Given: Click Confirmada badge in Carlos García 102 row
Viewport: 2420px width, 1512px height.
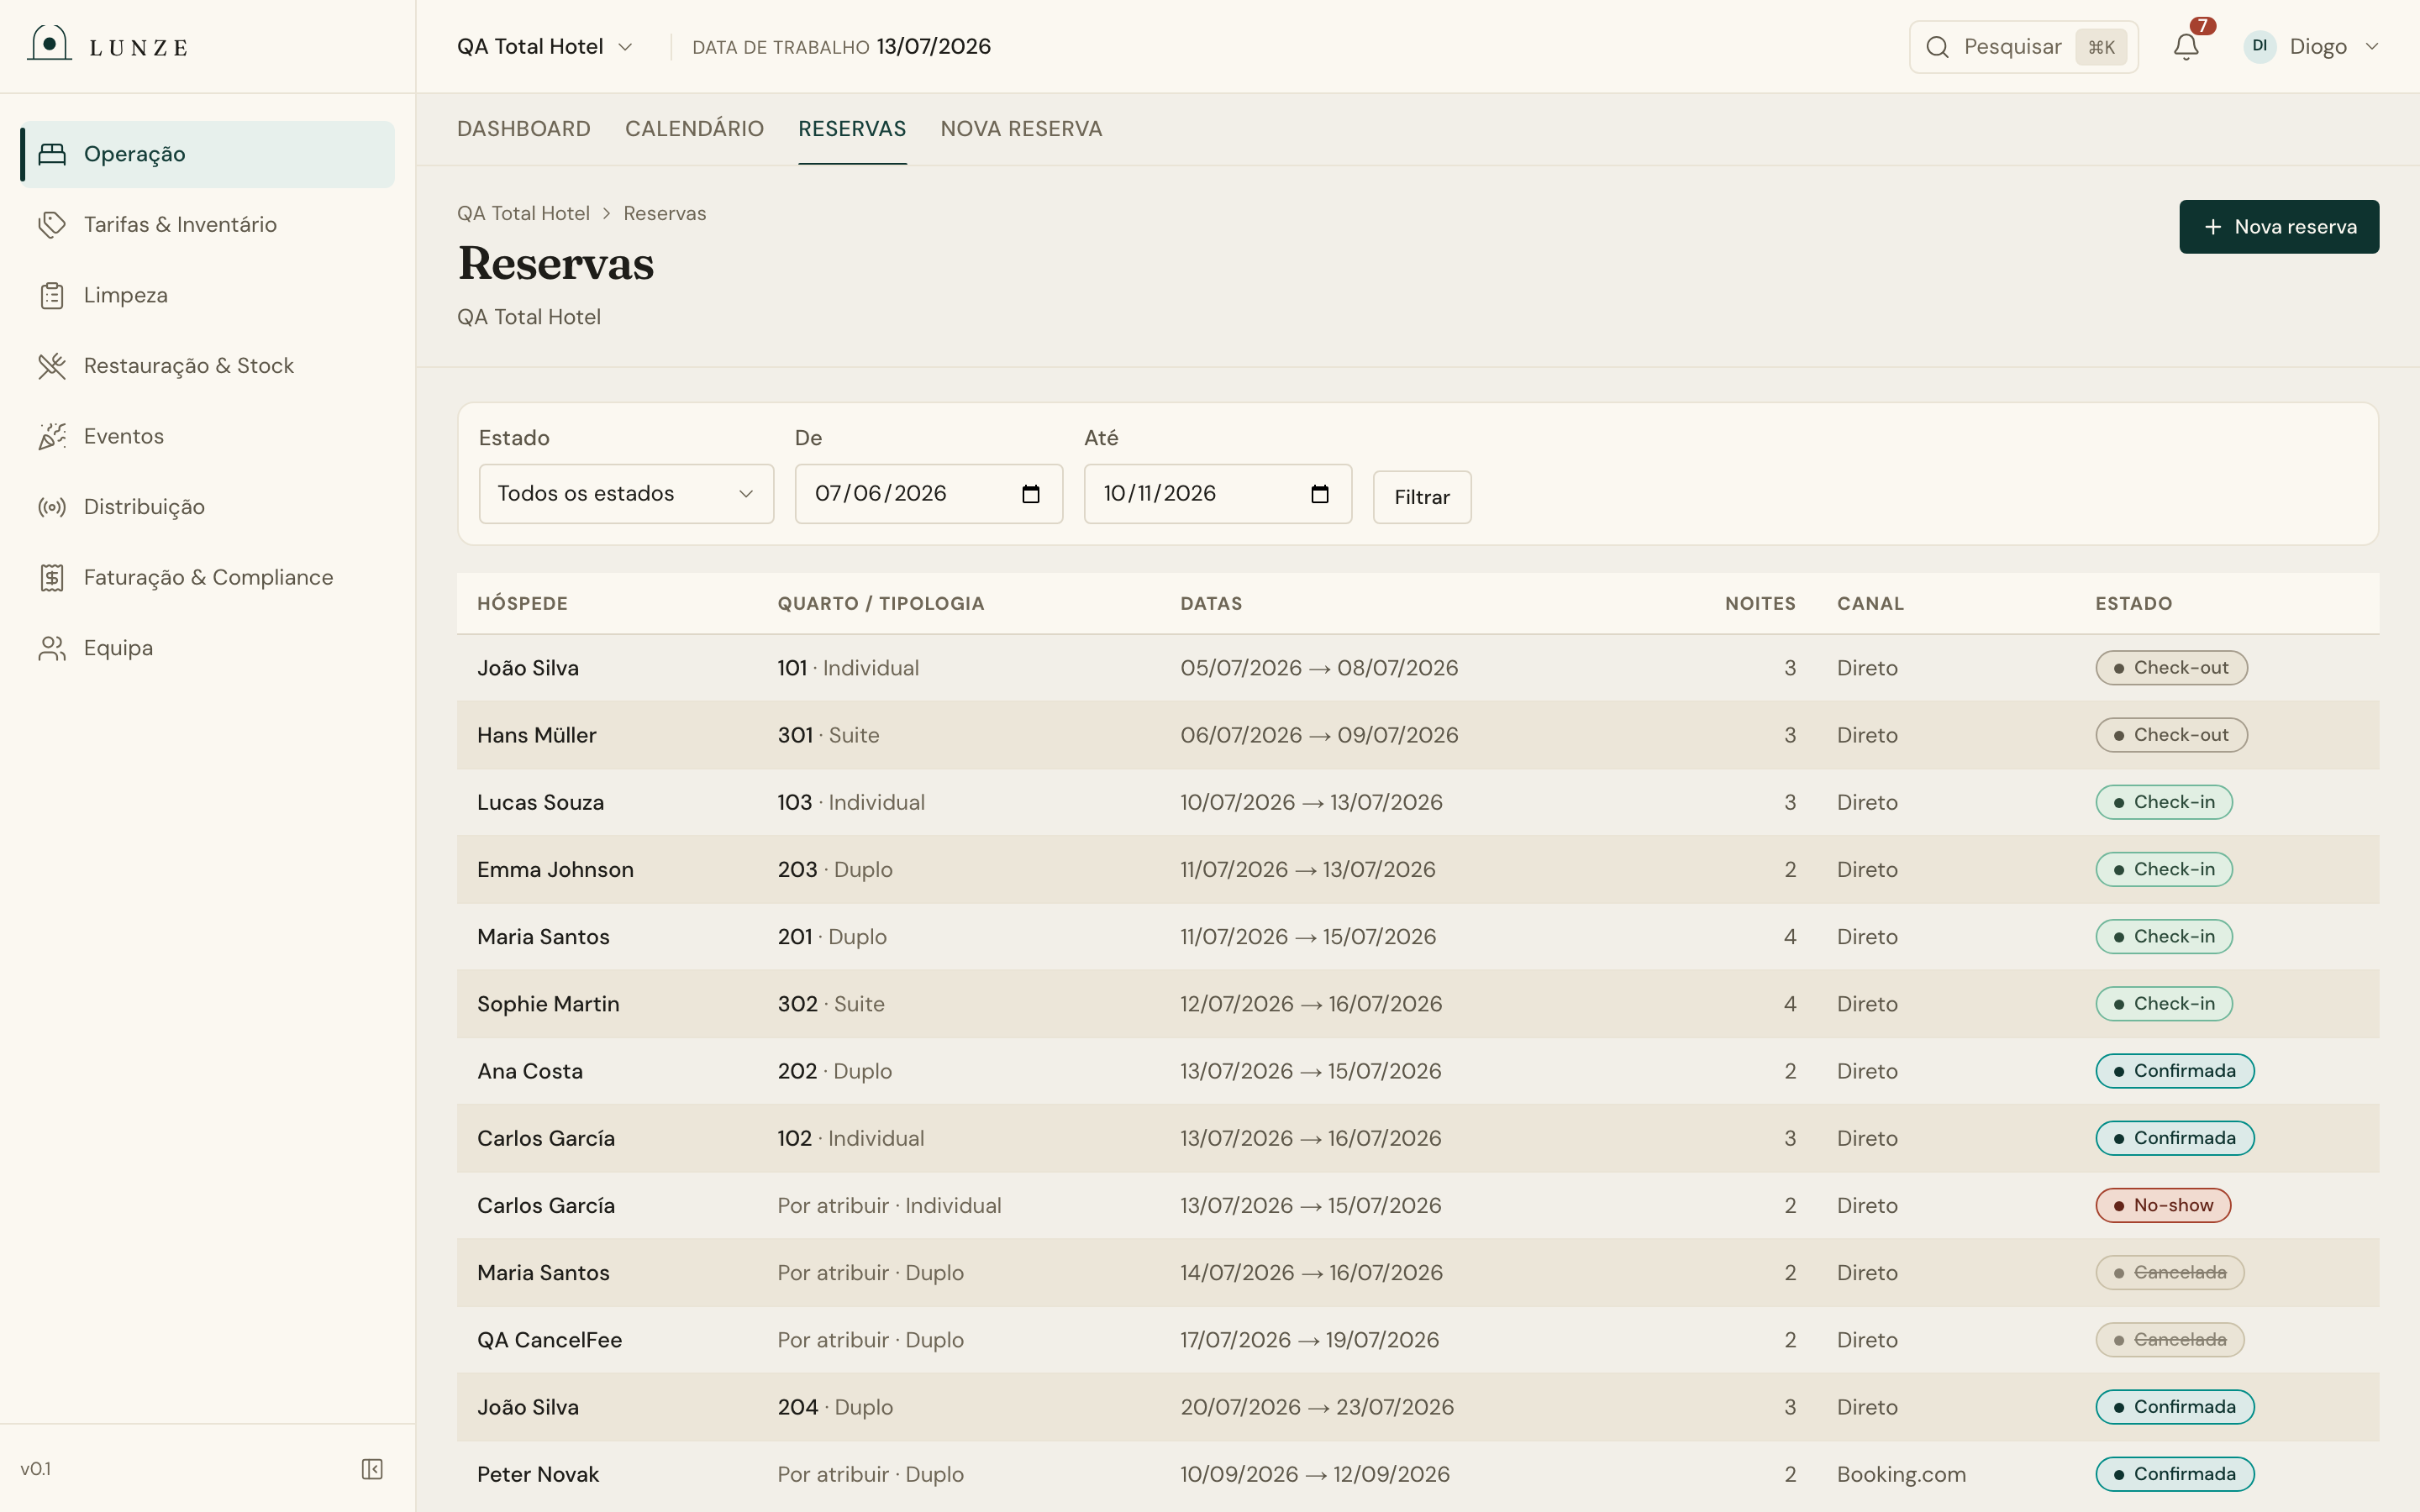Looking at the screenshot, I should tap(2175, 1138).
